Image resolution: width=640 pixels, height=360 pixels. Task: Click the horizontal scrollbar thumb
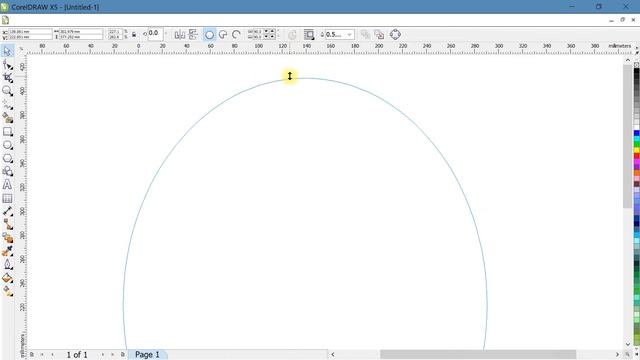tap(478, 354)
